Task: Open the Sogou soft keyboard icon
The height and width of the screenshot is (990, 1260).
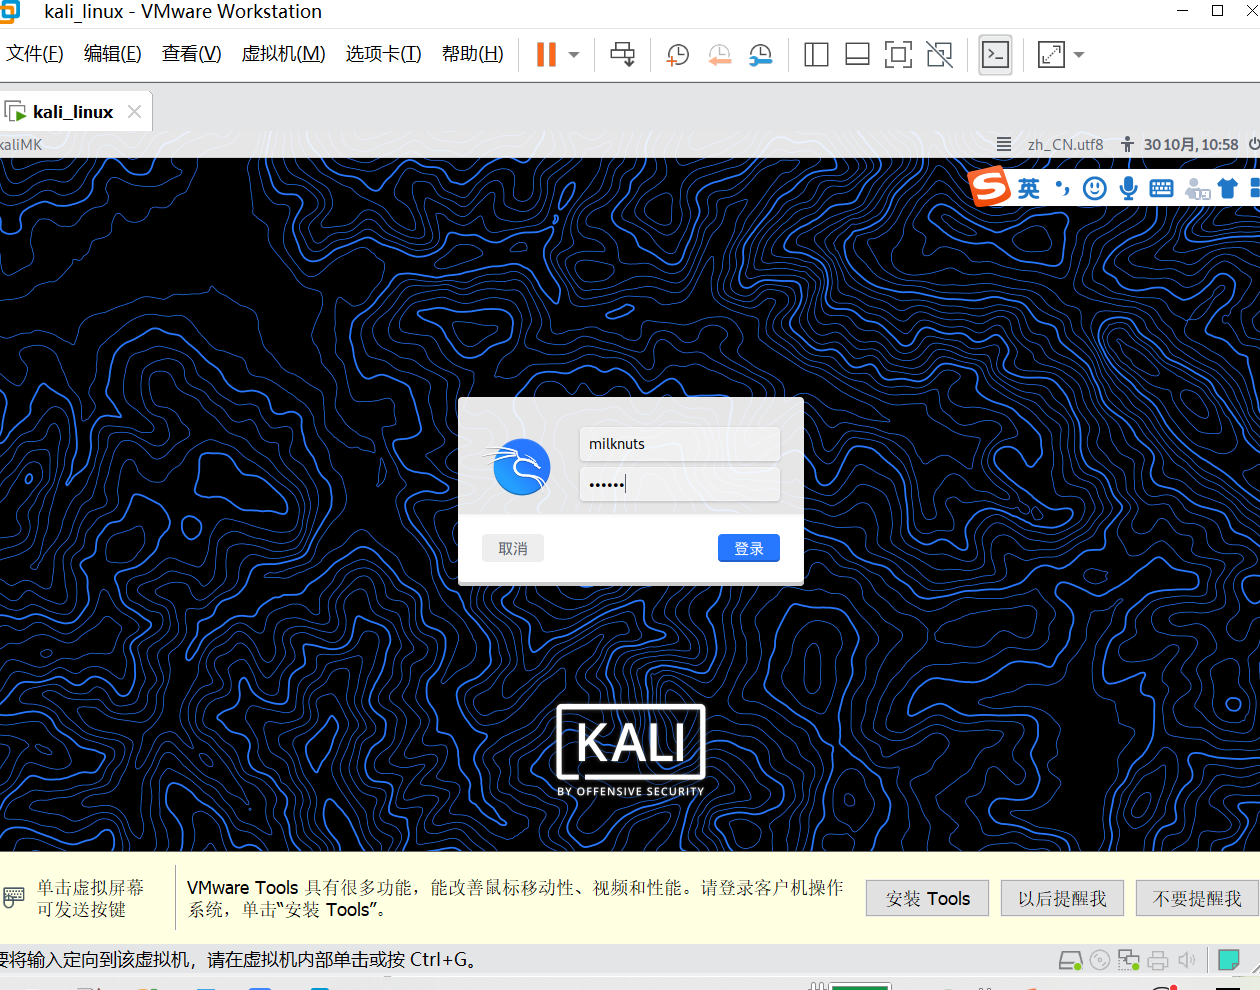Action: 1161,188
